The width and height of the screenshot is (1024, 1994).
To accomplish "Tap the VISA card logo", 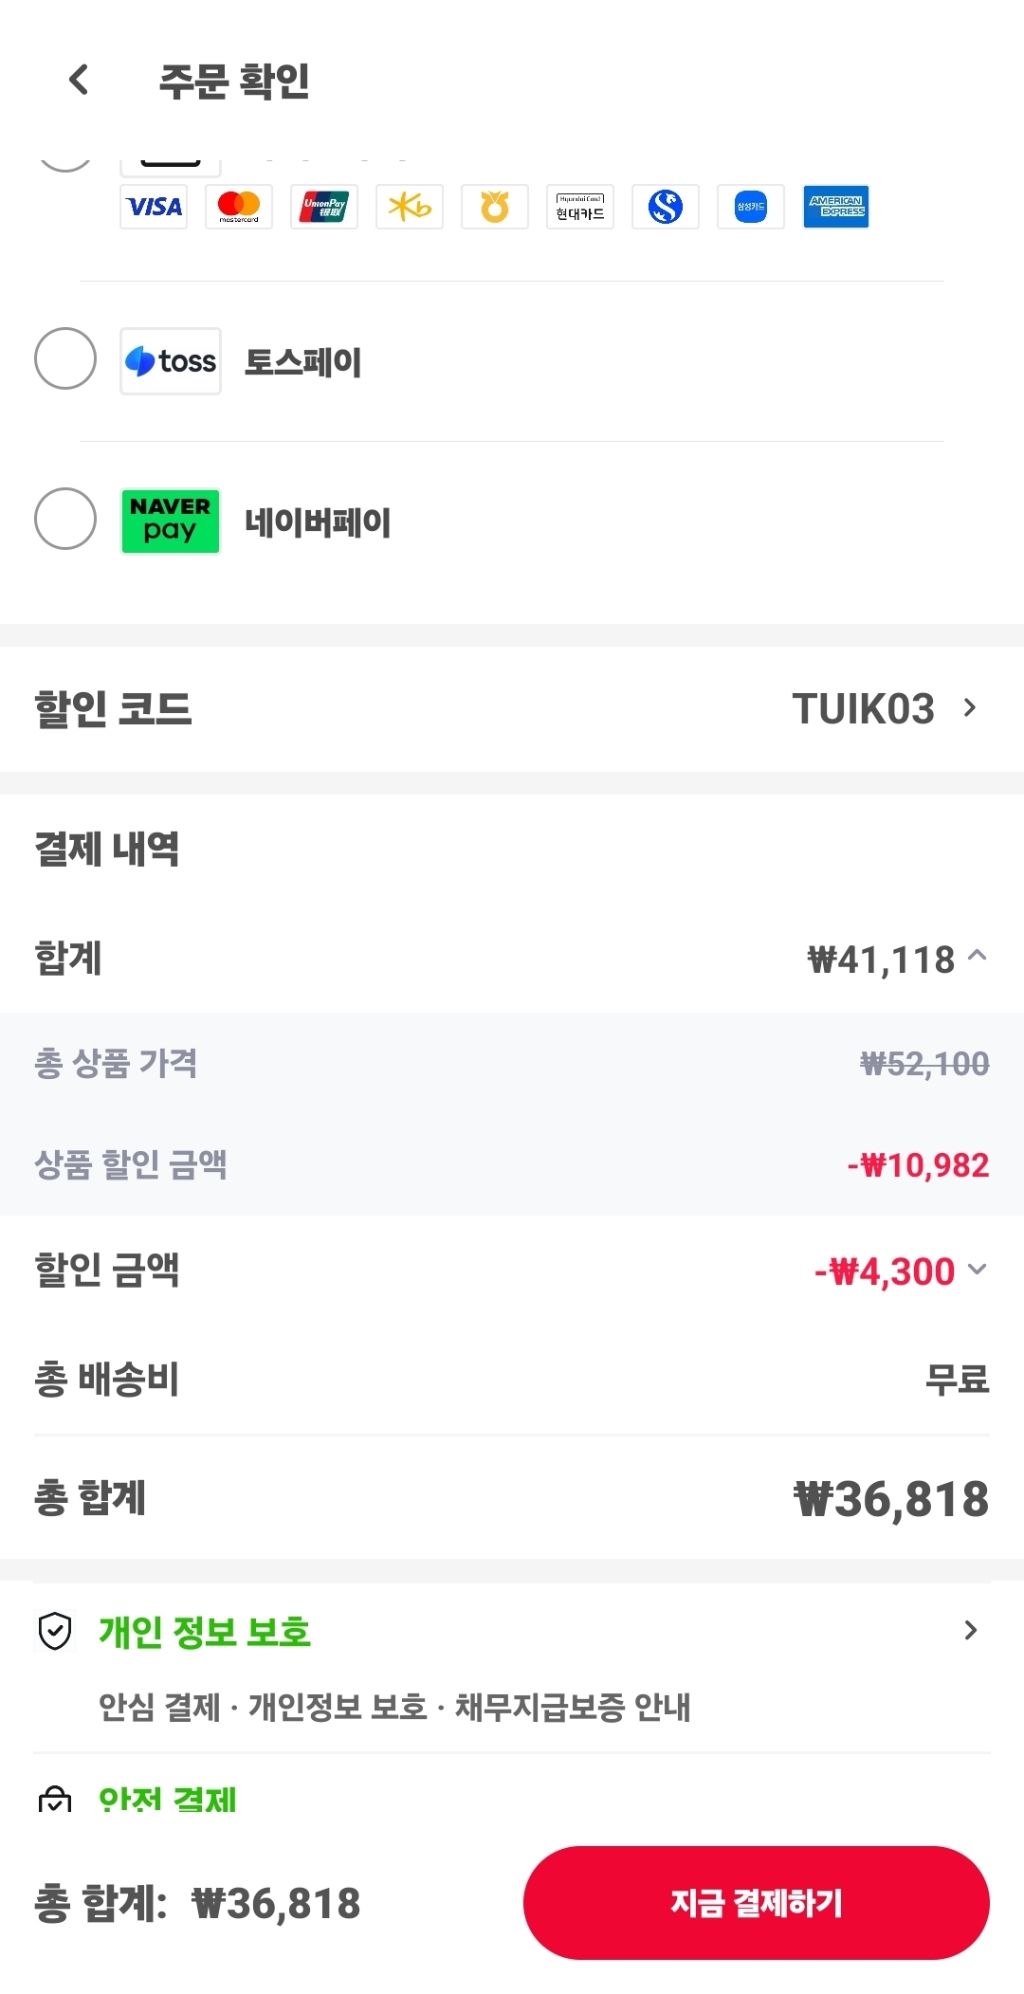I will (x=154, y=207).
